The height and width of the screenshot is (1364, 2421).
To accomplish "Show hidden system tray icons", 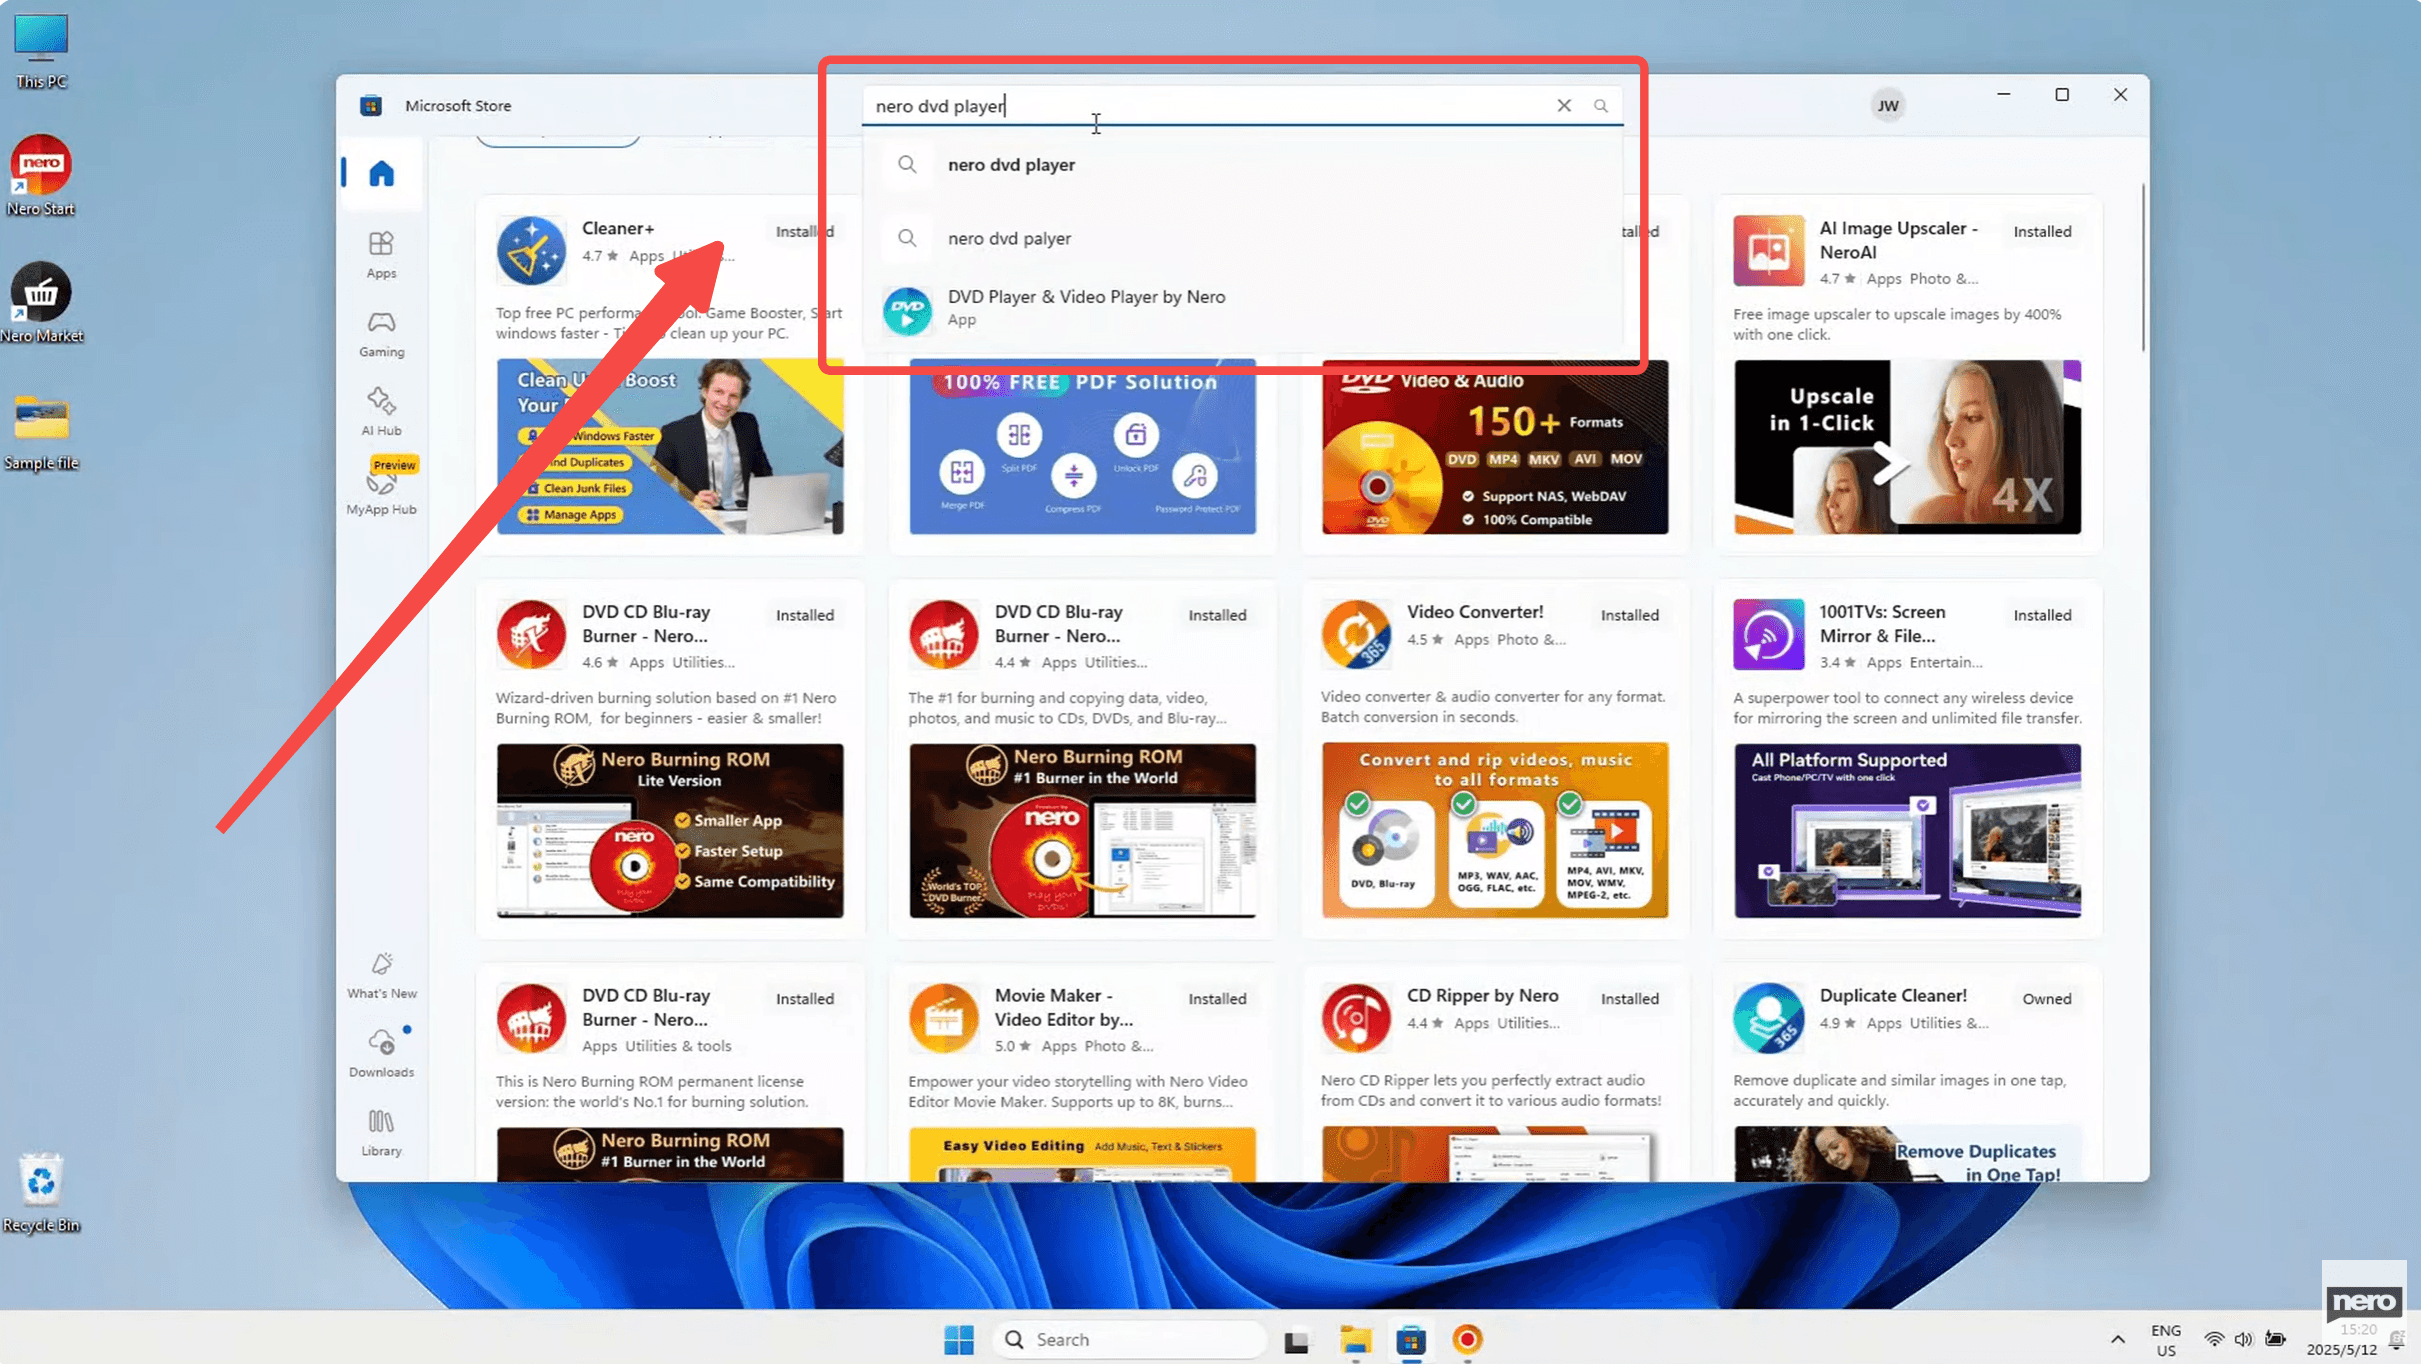I will pos(2117,1339).
